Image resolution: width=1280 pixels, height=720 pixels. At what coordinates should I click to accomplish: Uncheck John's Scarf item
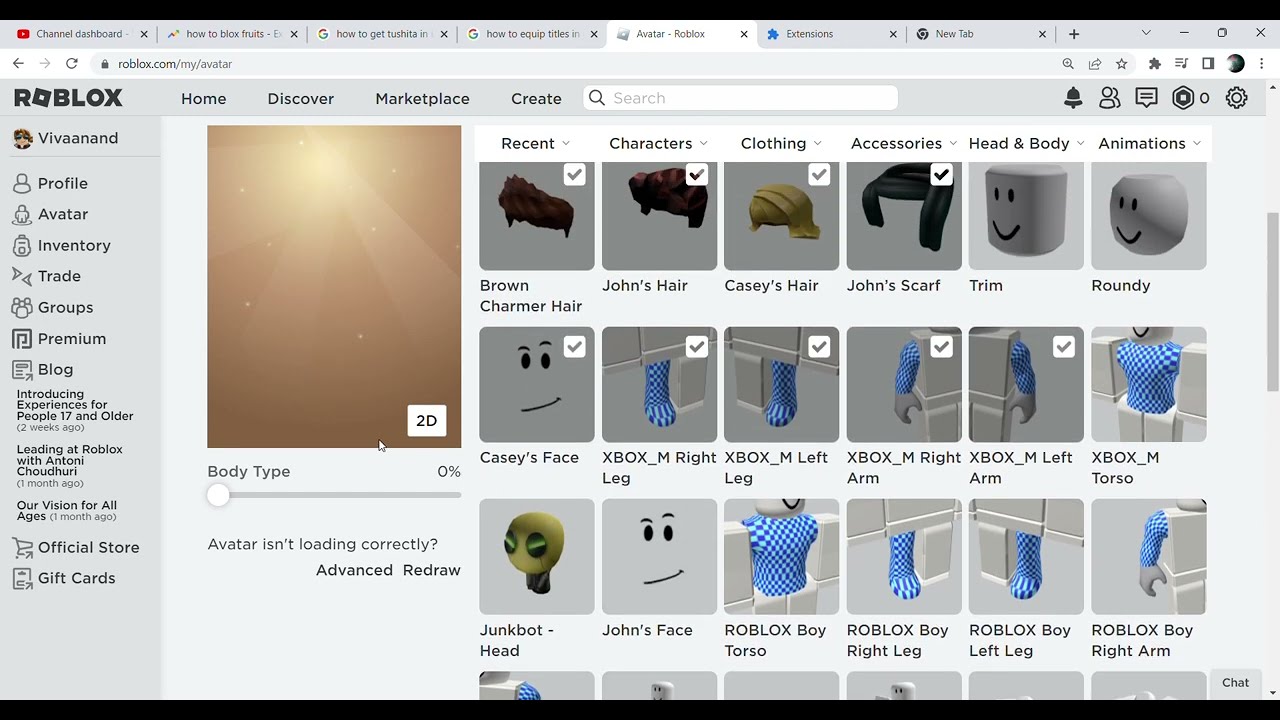pyautogui.click(x=941, y=175)
